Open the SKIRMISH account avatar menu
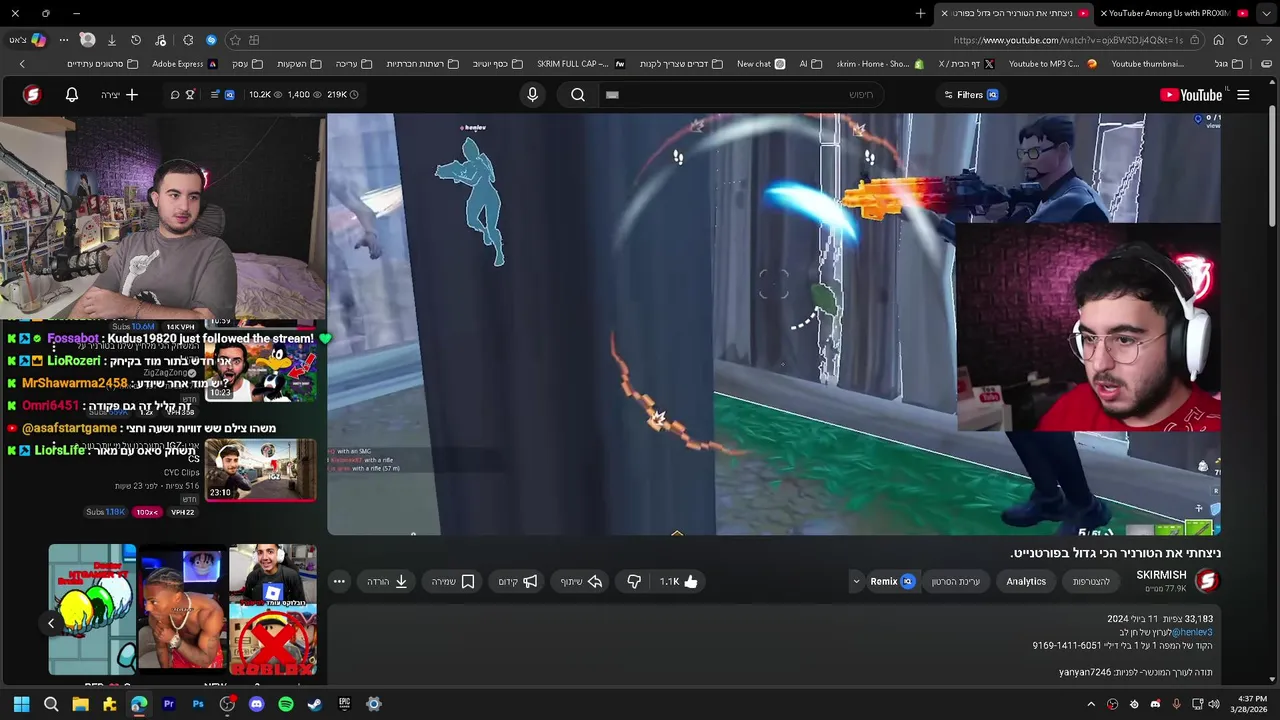 (32, 95)
